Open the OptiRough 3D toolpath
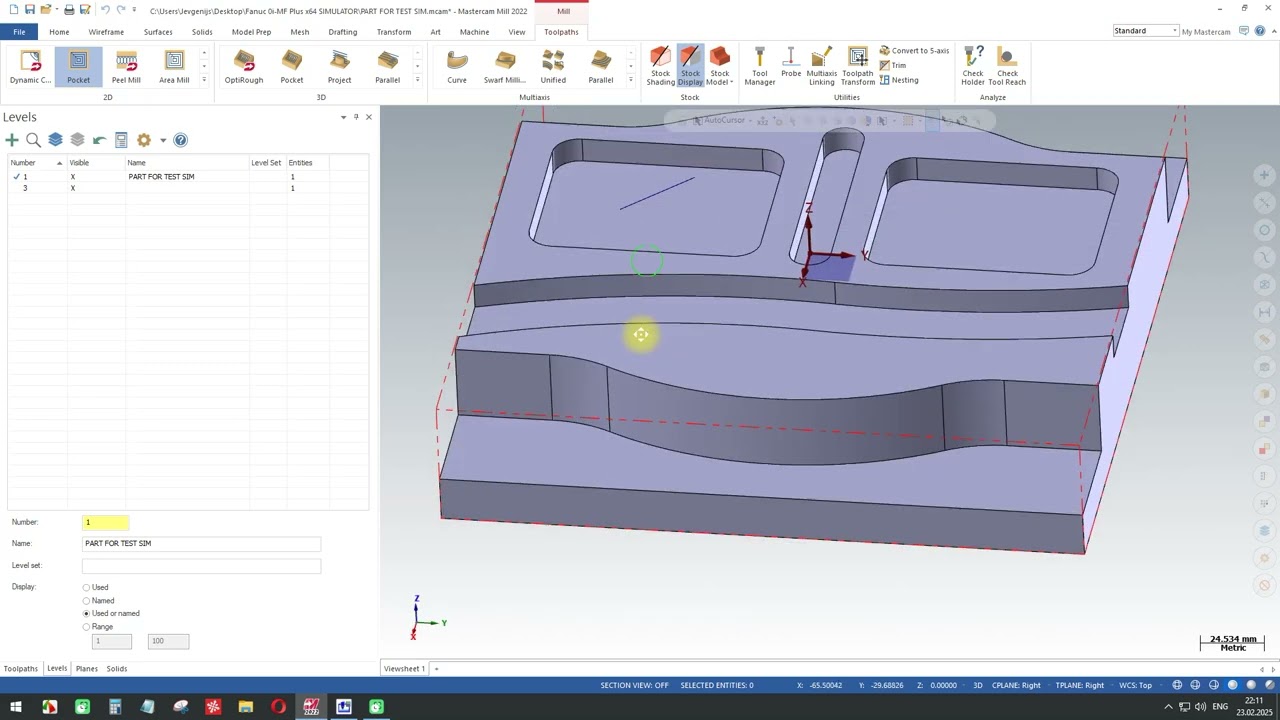The image size is (1280, 720). 244,66
